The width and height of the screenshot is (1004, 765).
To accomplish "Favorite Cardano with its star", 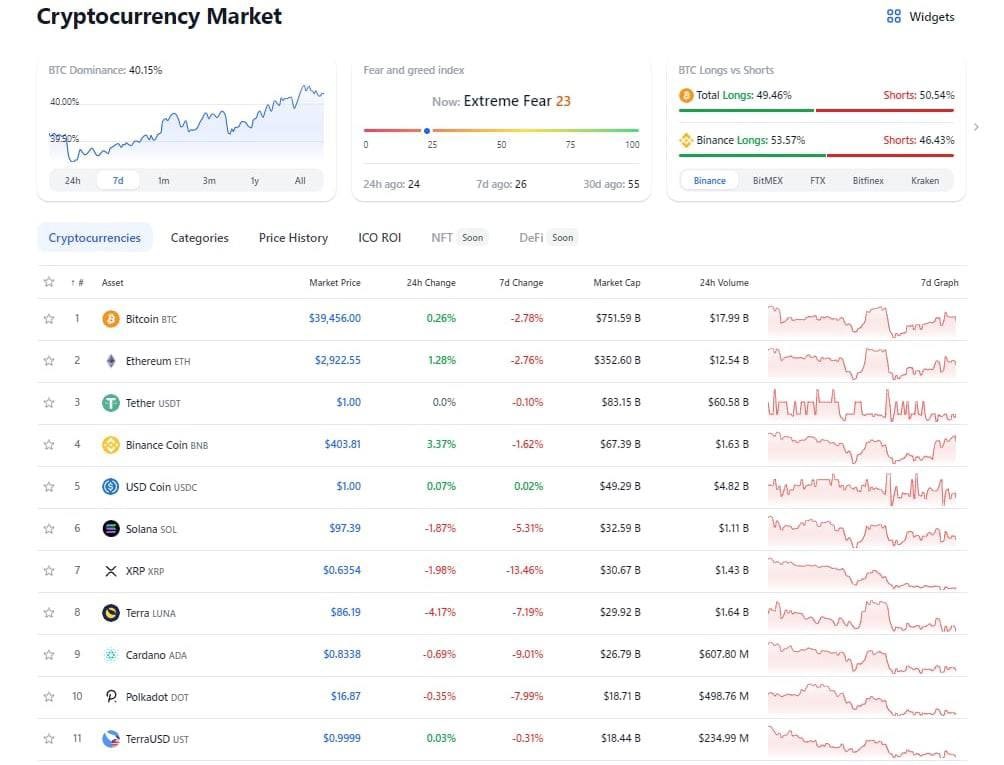I will (x=49, y=655).
